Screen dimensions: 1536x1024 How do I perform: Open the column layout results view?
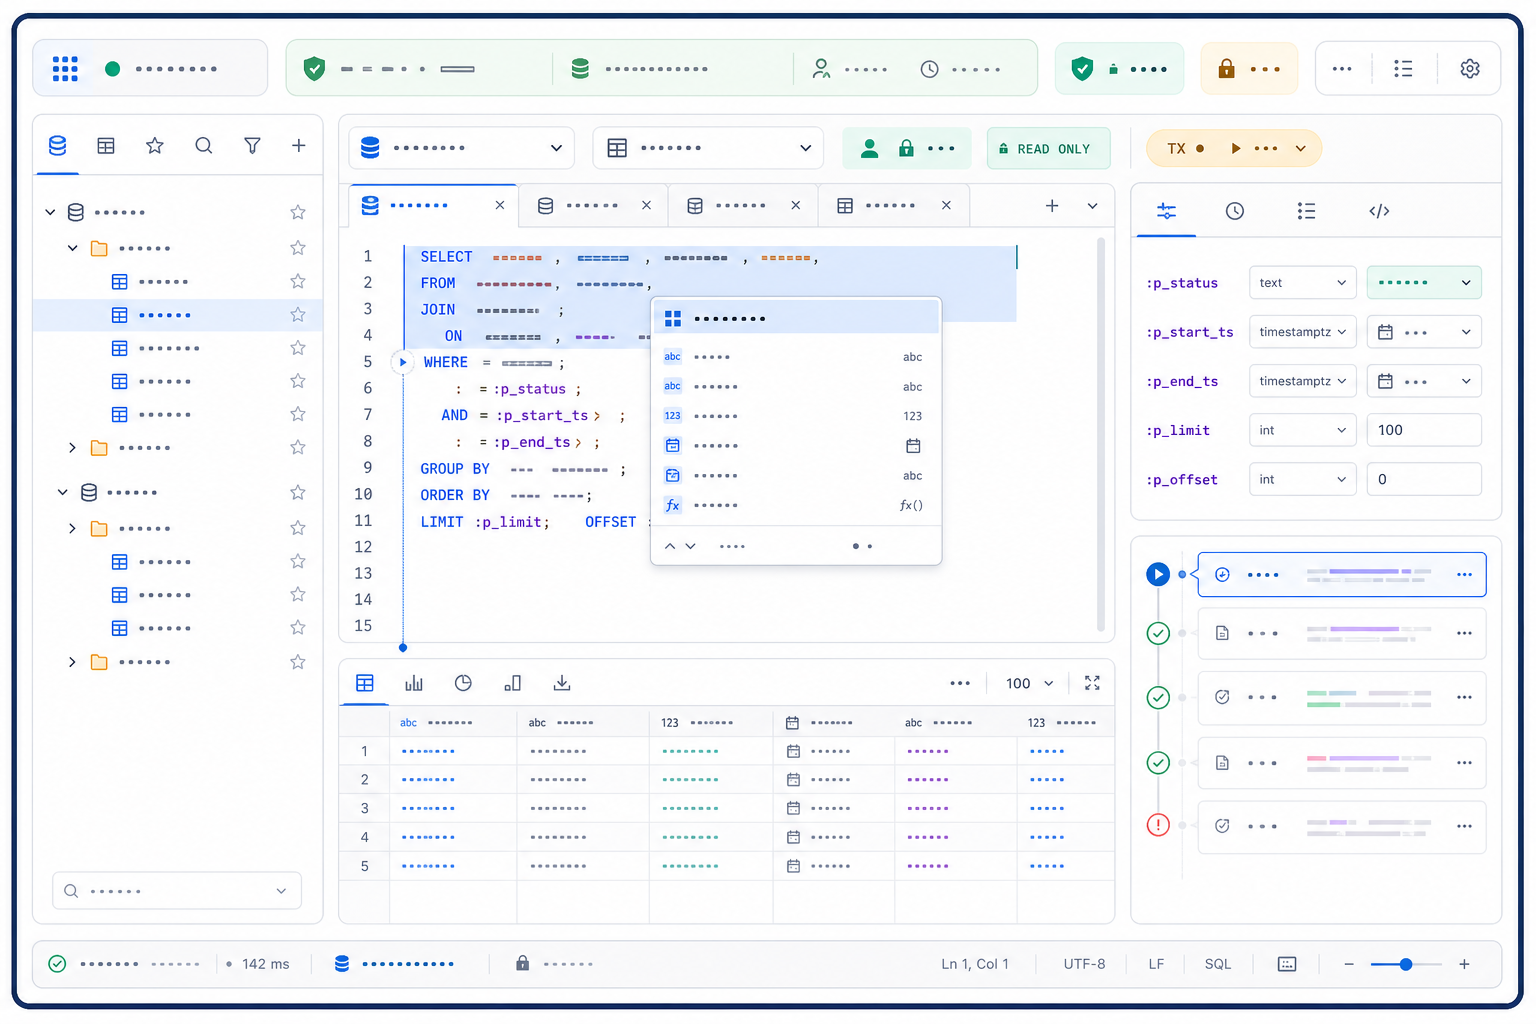(512, 683)
